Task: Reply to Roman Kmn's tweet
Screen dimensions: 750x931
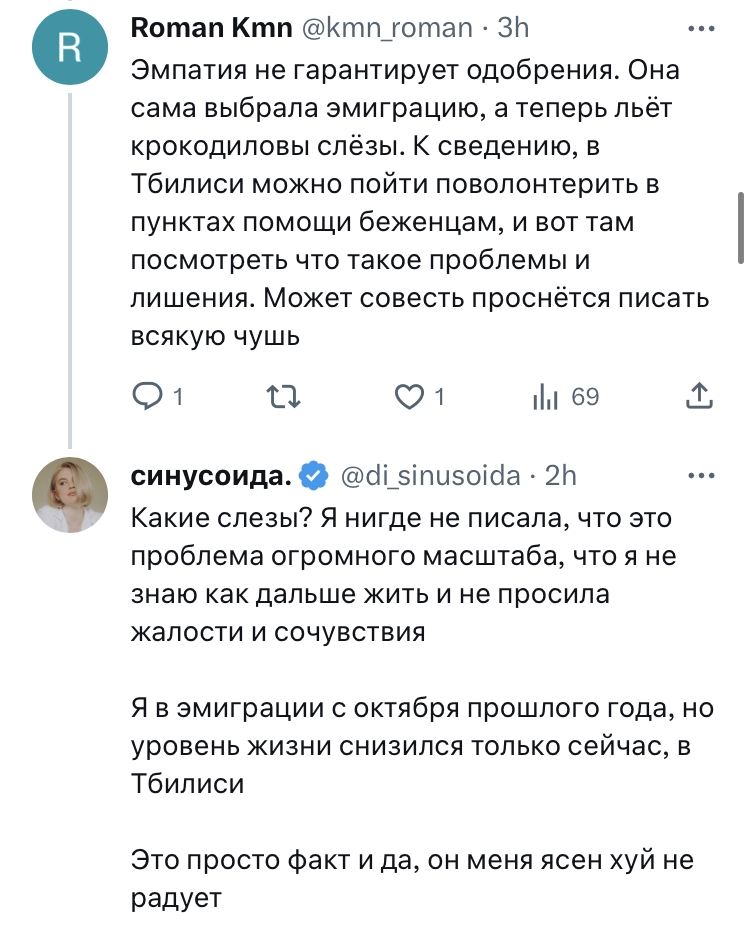Action: coord(146,398)
